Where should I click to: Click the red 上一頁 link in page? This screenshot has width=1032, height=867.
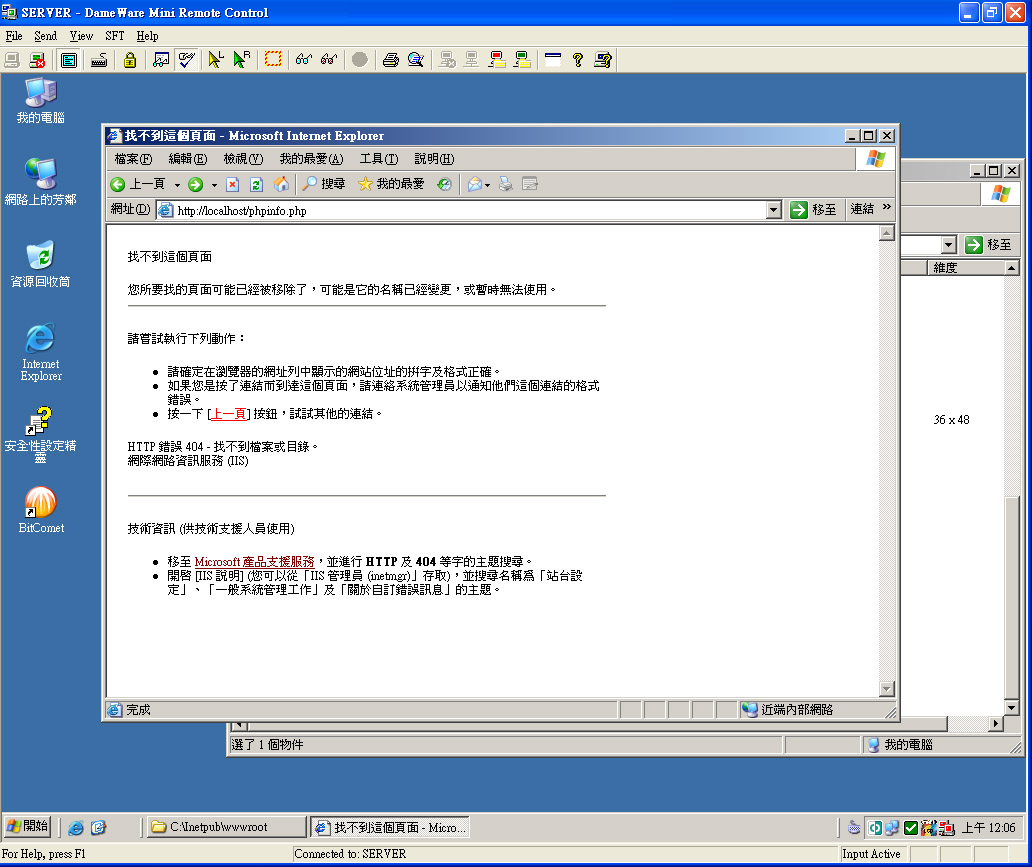click(228, 413)
